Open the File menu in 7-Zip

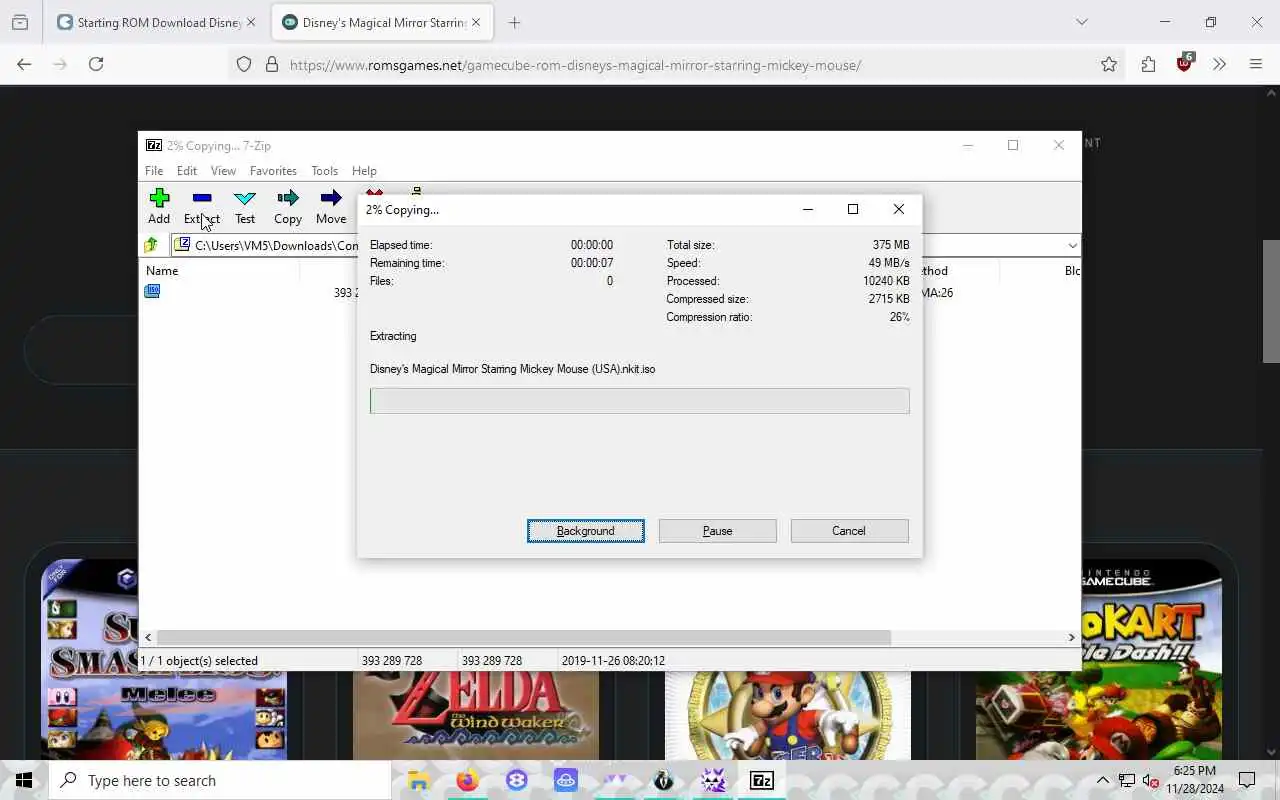coord(154,171)
